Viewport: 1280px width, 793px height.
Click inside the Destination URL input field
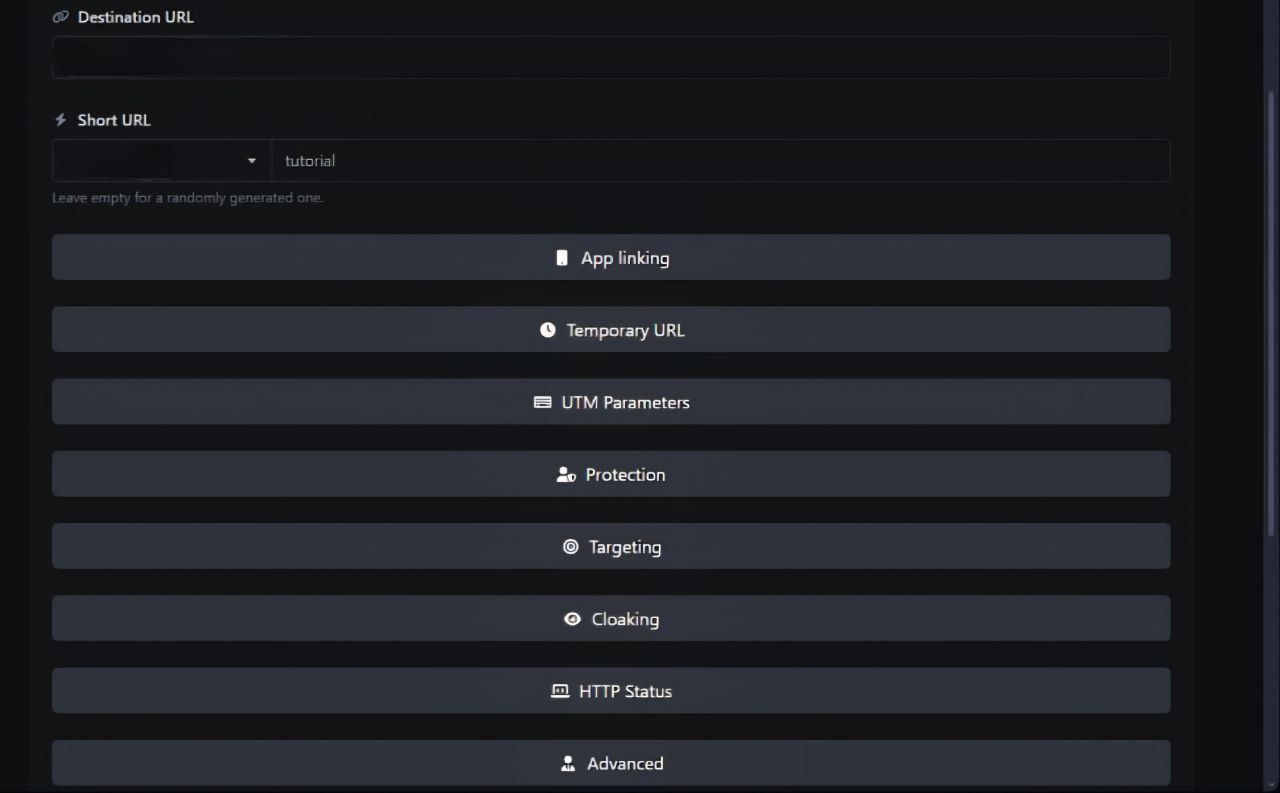click(x=610, y=57)
